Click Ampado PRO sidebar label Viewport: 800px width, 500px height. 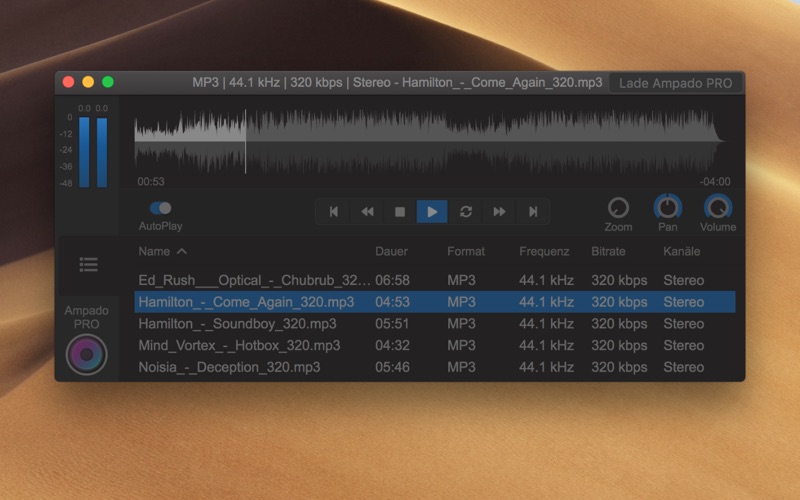pos(86,317)
